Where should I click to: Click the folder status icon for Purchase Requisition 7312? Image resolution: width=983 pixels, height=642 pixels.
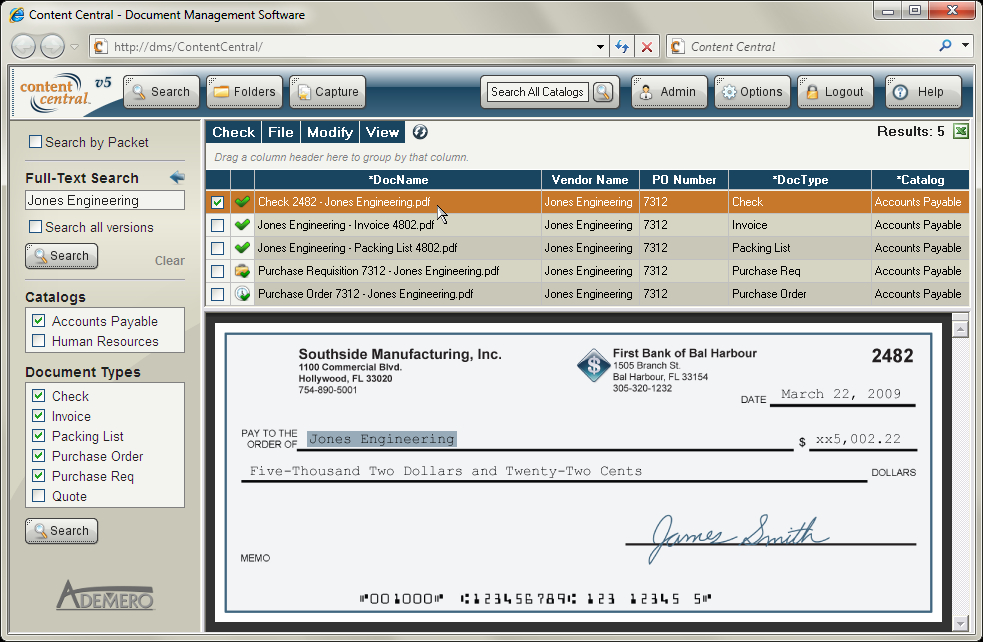pyautogui.click(x=242, y=271)
